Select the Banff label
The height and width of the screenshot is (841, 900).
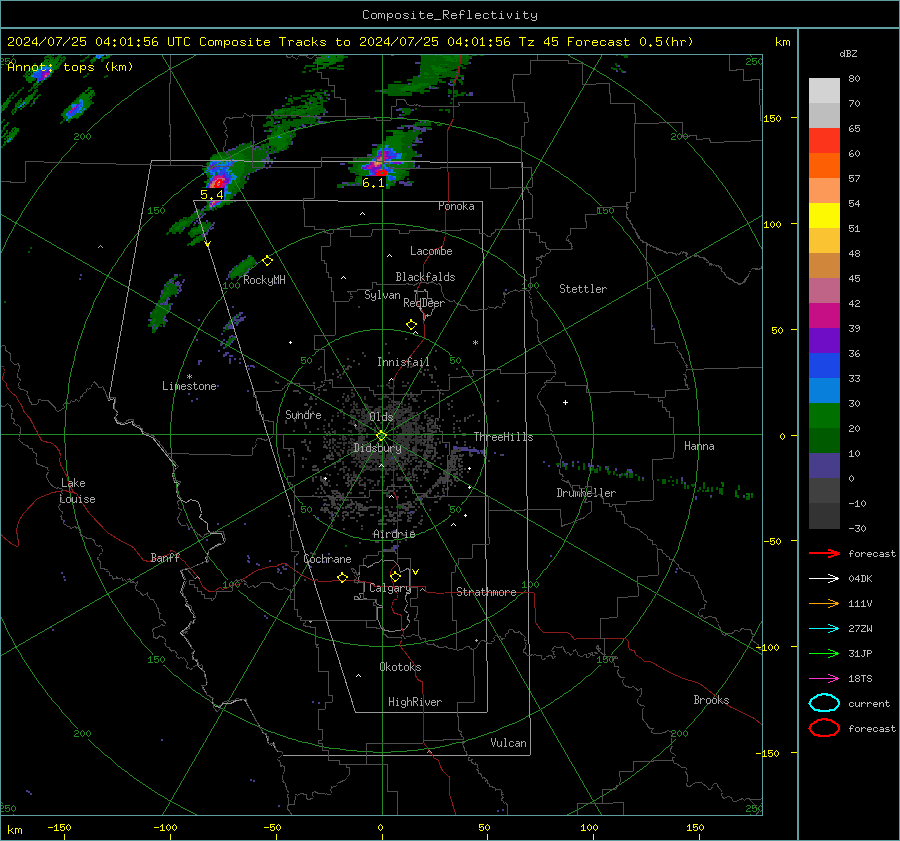pos(165,557)
